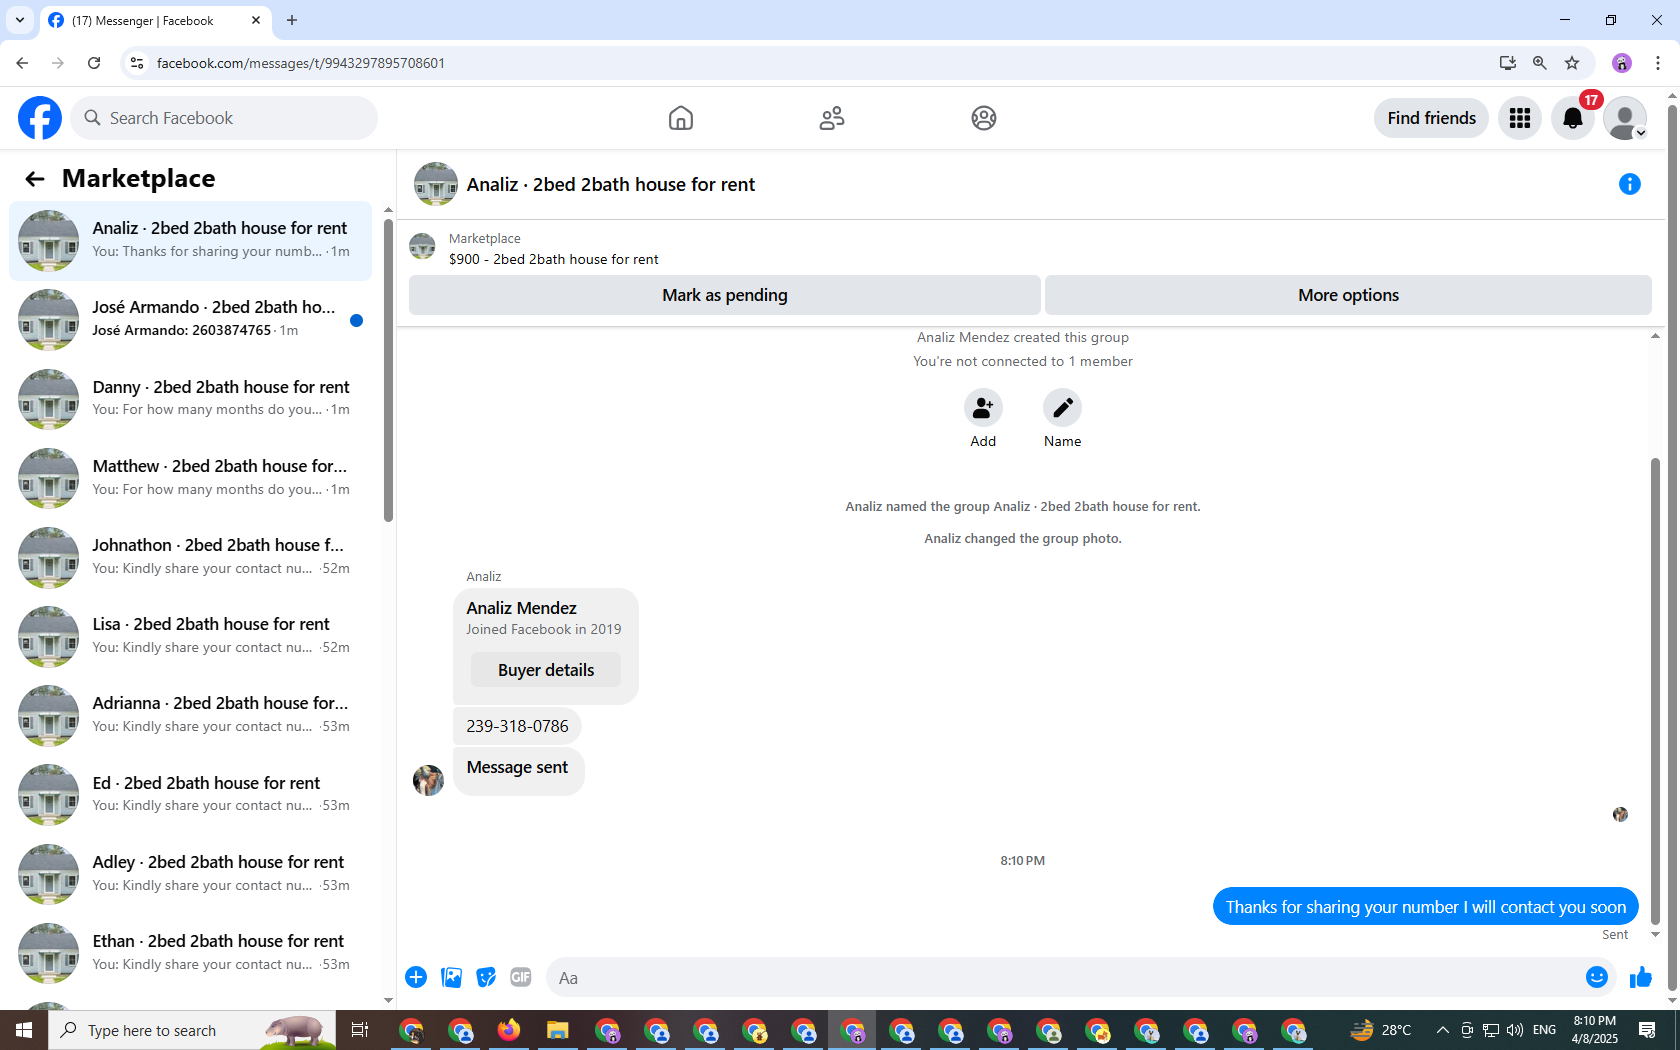Click the Name edit pencil icon

click(1063, 408)
